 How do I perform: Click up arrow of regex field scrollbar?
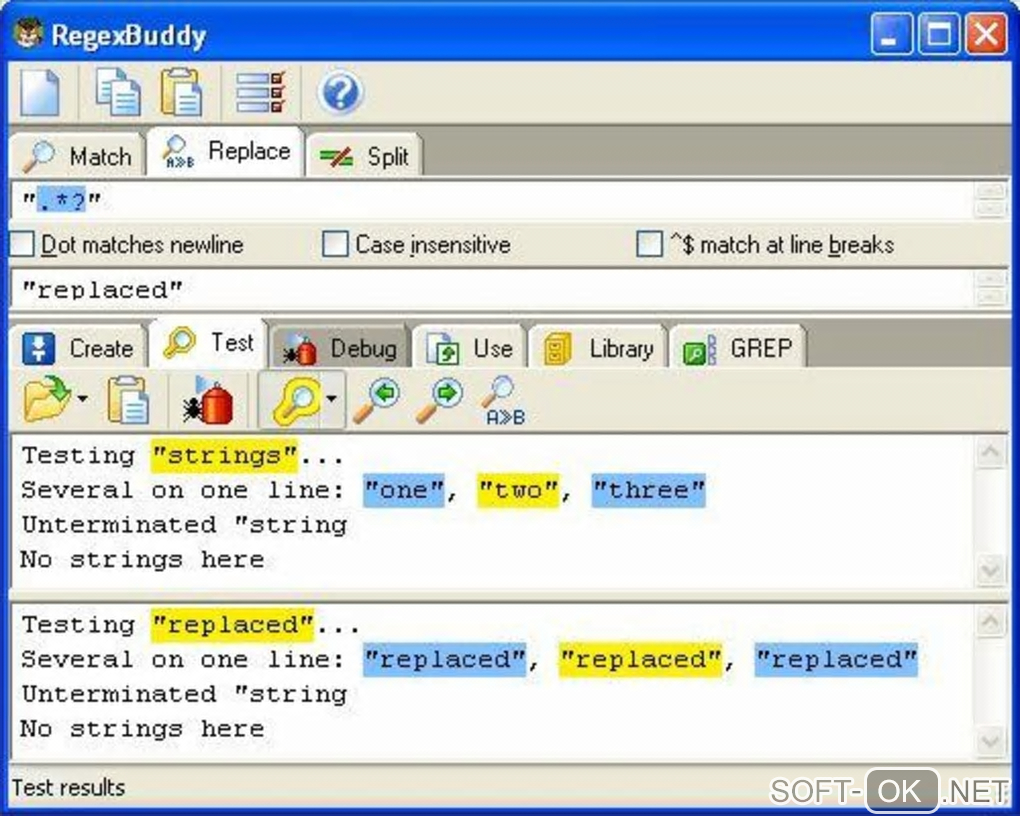tap(991, 191)
